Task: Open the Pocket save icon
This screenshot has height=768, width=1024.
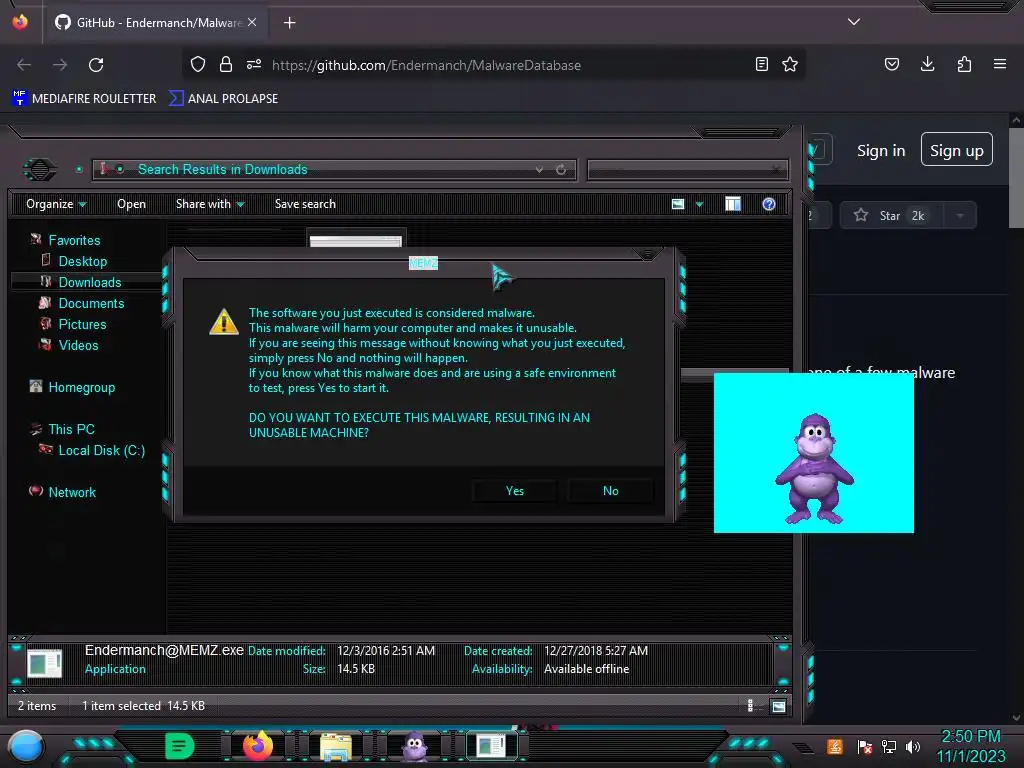Action: [892, 64]
